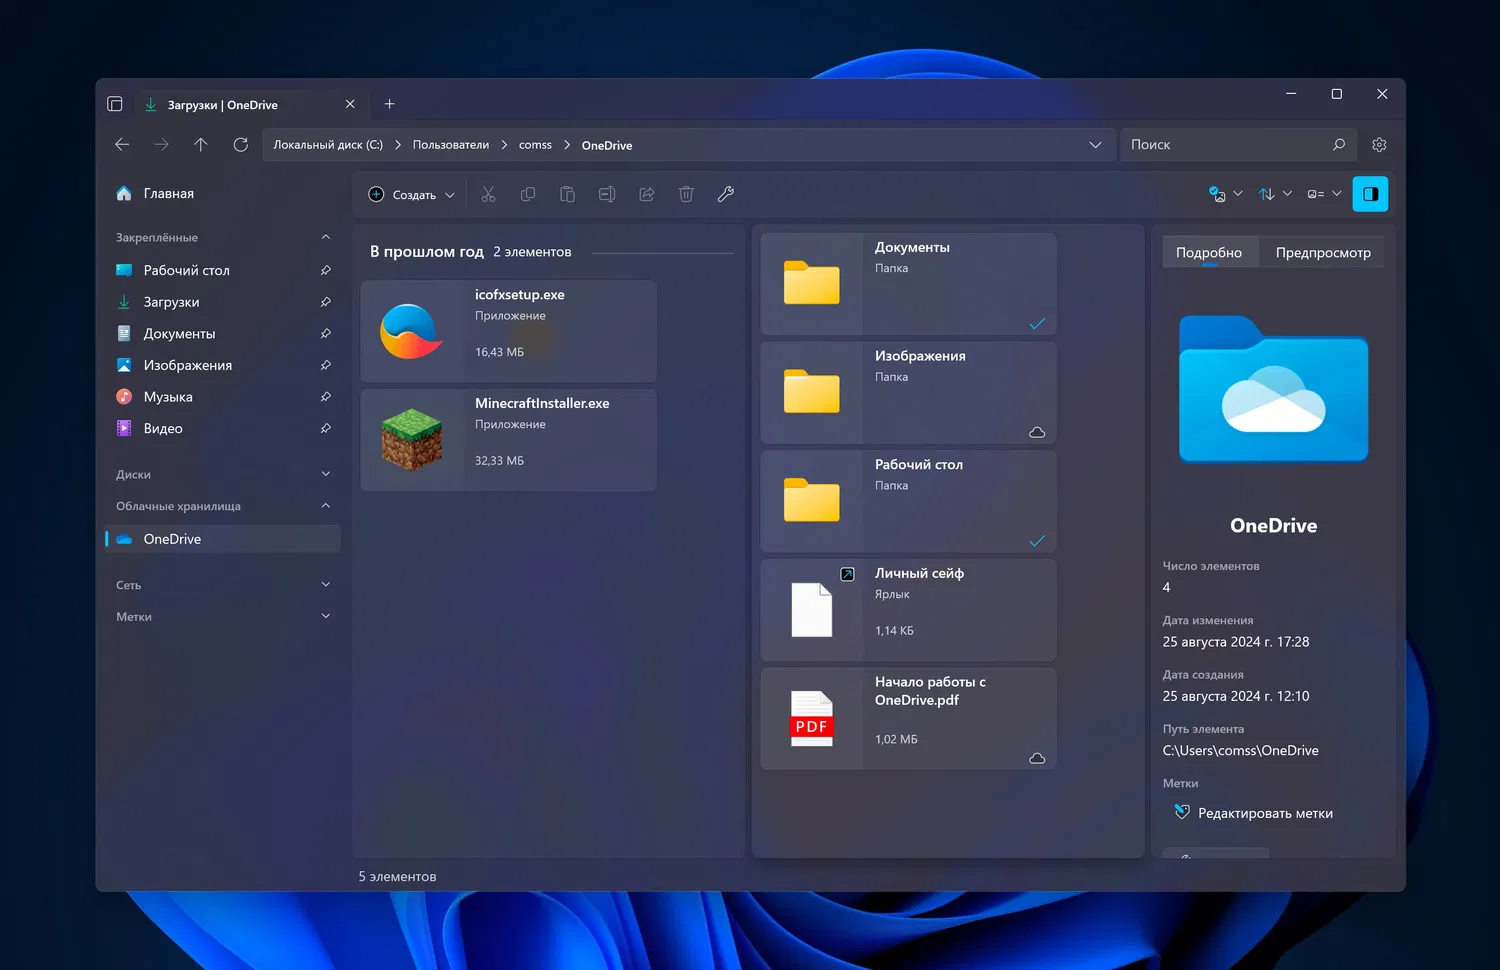Click the Paste icon in the toolbar
The width and height of the screenshot is (1500, 970).
pos(567,195)
